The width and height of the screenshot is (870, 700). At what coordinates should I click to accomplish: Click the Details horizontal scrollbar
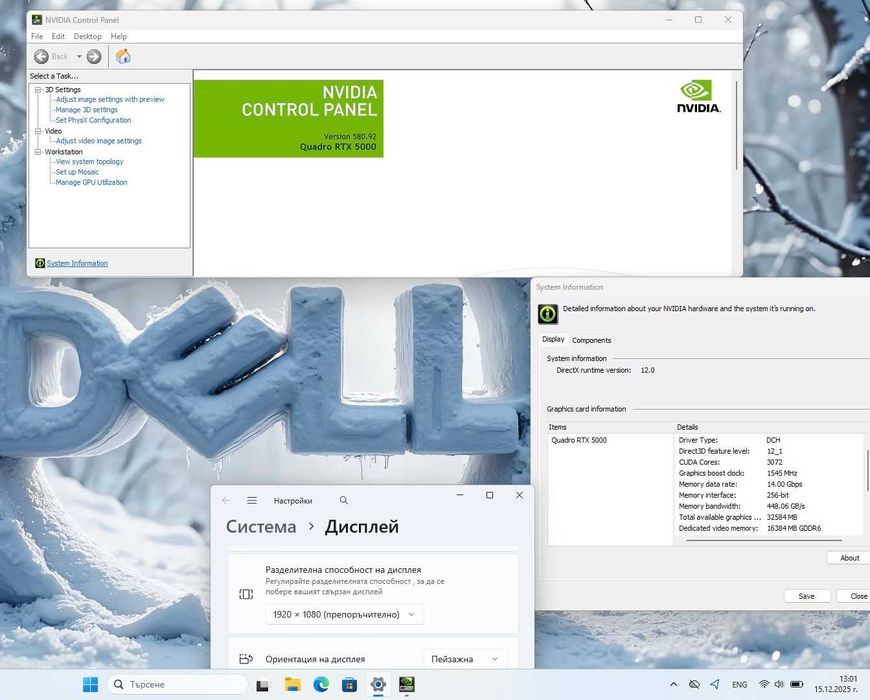pos(764,540)
